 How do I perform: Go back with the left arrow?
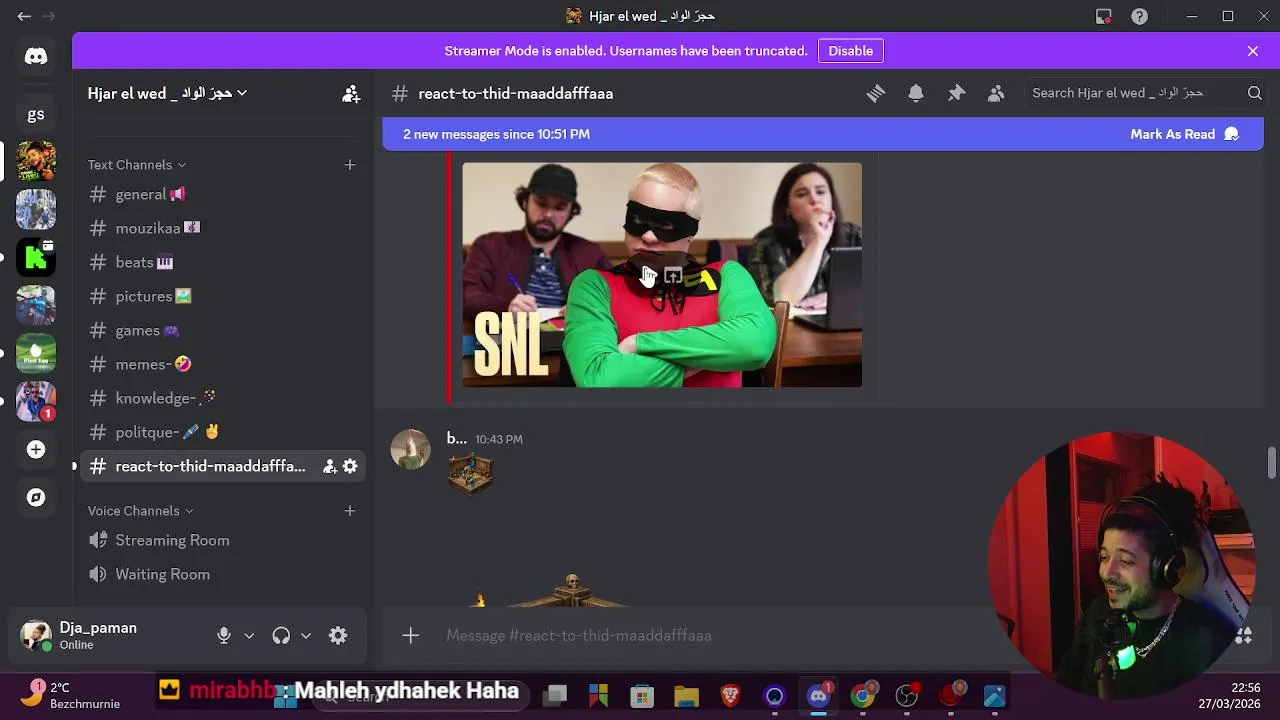click(x=24, y=16)
